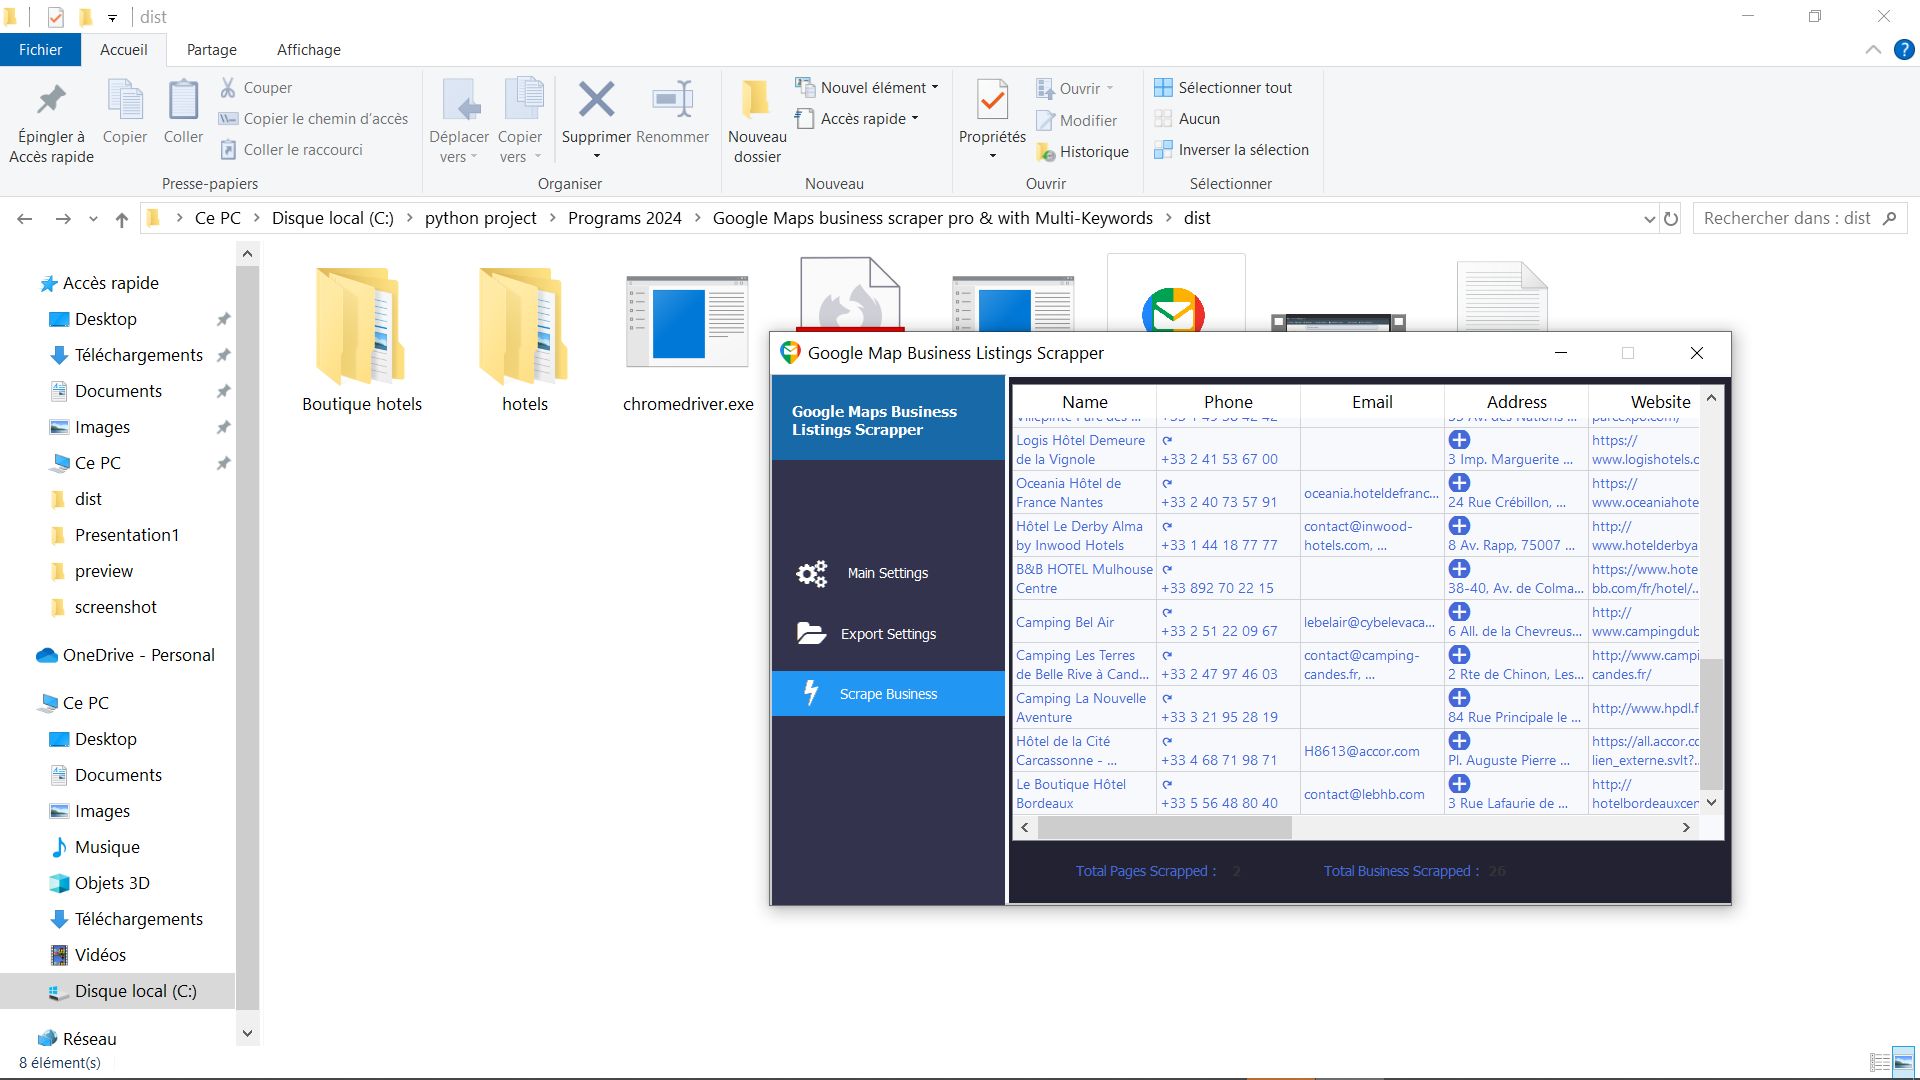Select Musique in navigation pane
Screen dimensions: 1920x1080
(x=95, y=847)
